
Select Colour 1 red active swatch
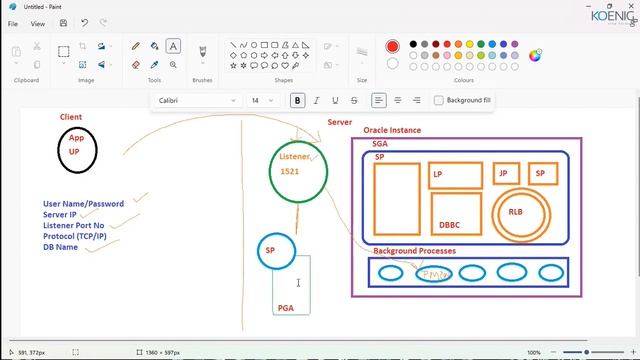coord(392,47)
